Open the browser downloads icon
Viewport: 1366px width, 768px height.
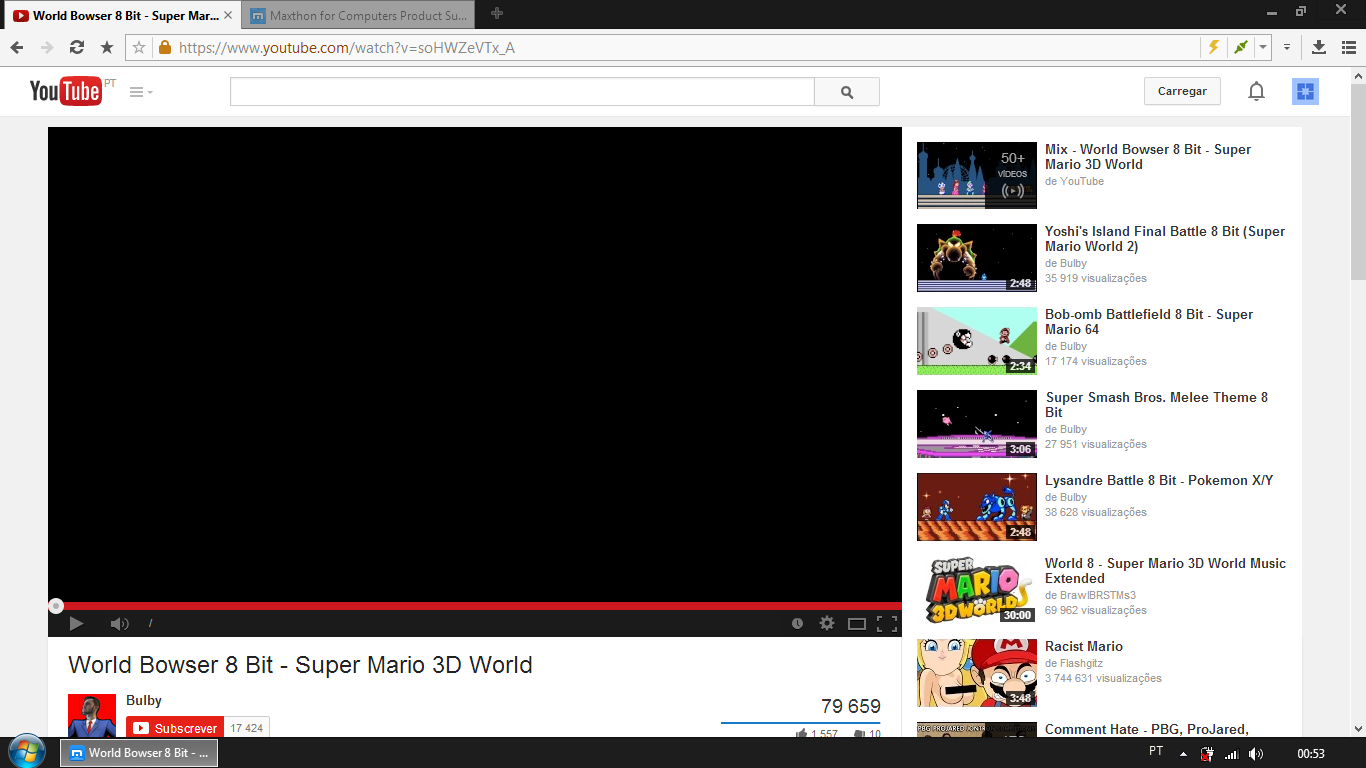tap(1319, 47)
